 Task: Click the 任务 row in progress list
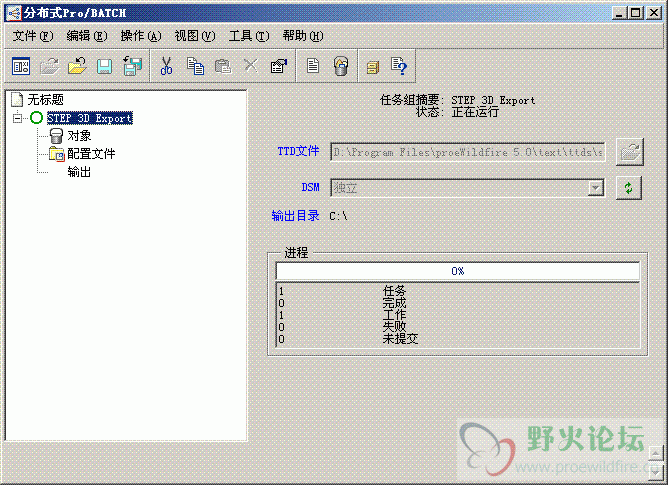click(x=458, y=291)
